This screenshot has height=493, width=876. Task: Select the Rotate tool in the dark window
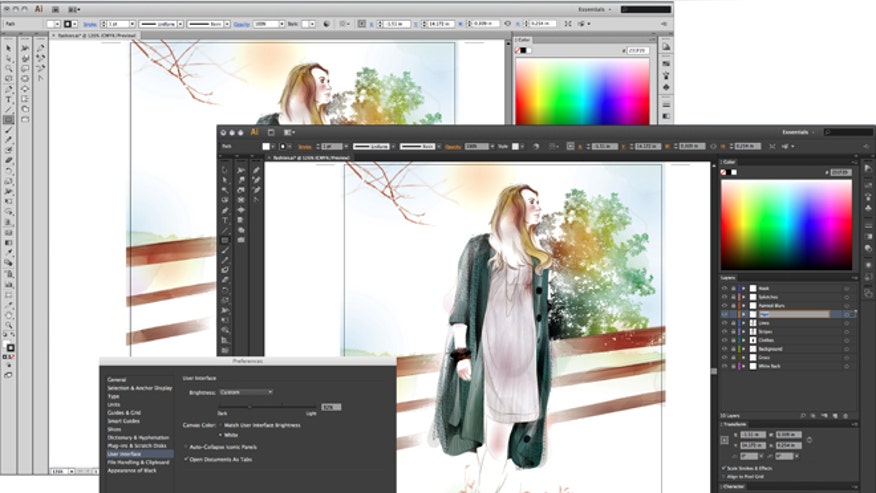[x=225, y=291]
